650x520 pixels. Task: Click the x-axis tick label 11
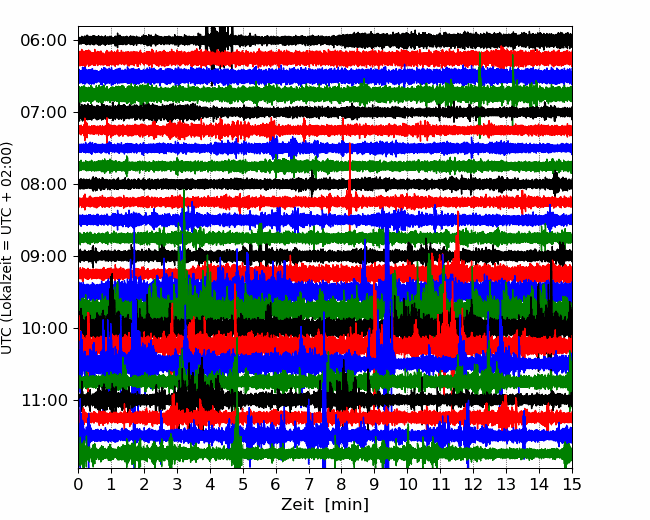tap(441, 484)
